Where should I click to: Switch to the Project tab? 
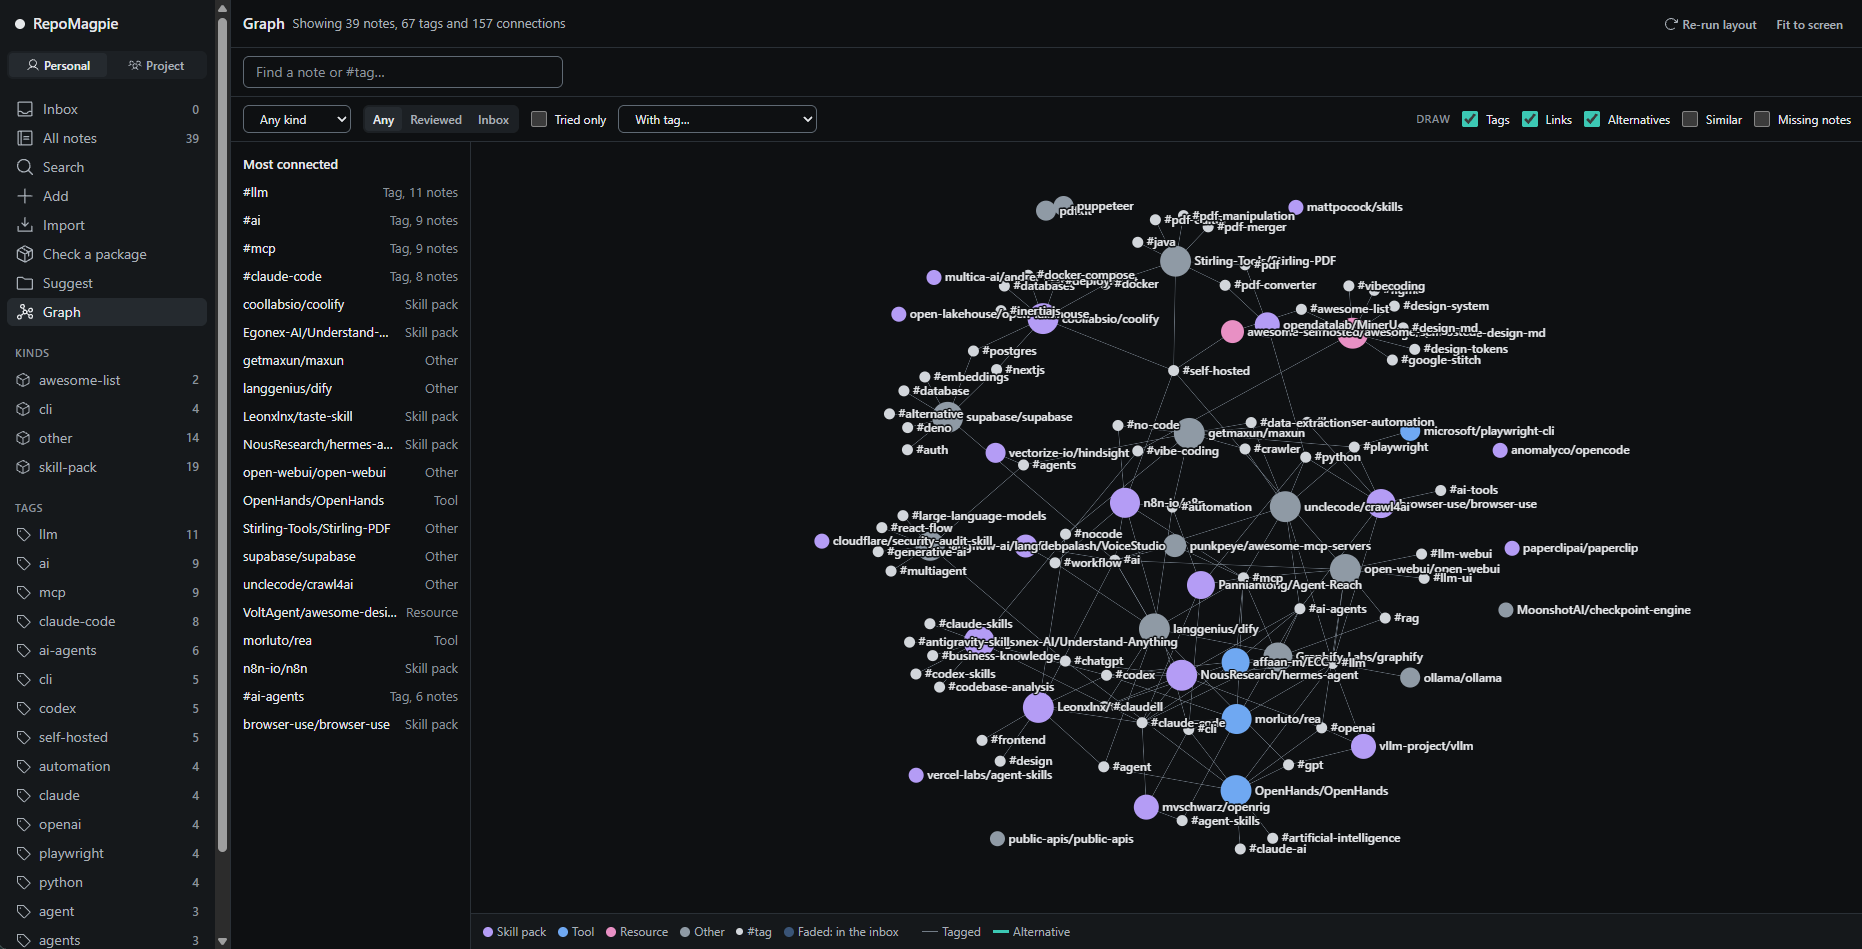pos(157,65)
